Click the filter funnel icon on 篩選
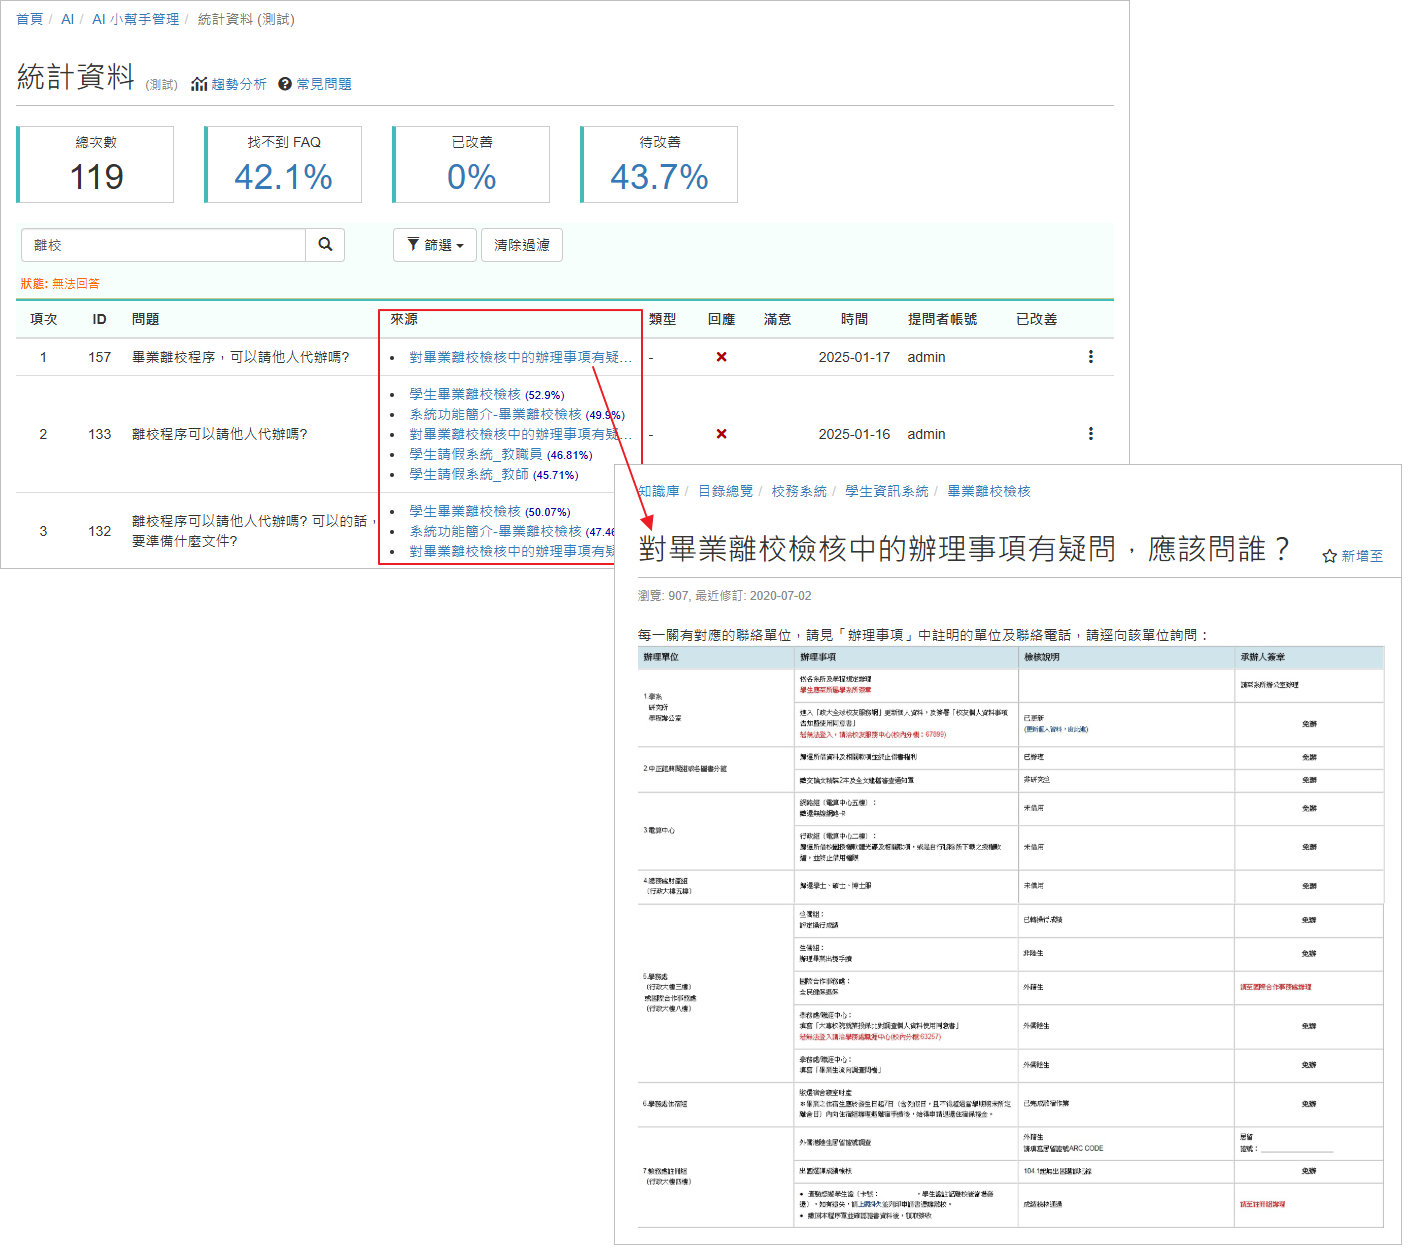The width and height of the screenshot is (1410, 1255). [414, 244]
